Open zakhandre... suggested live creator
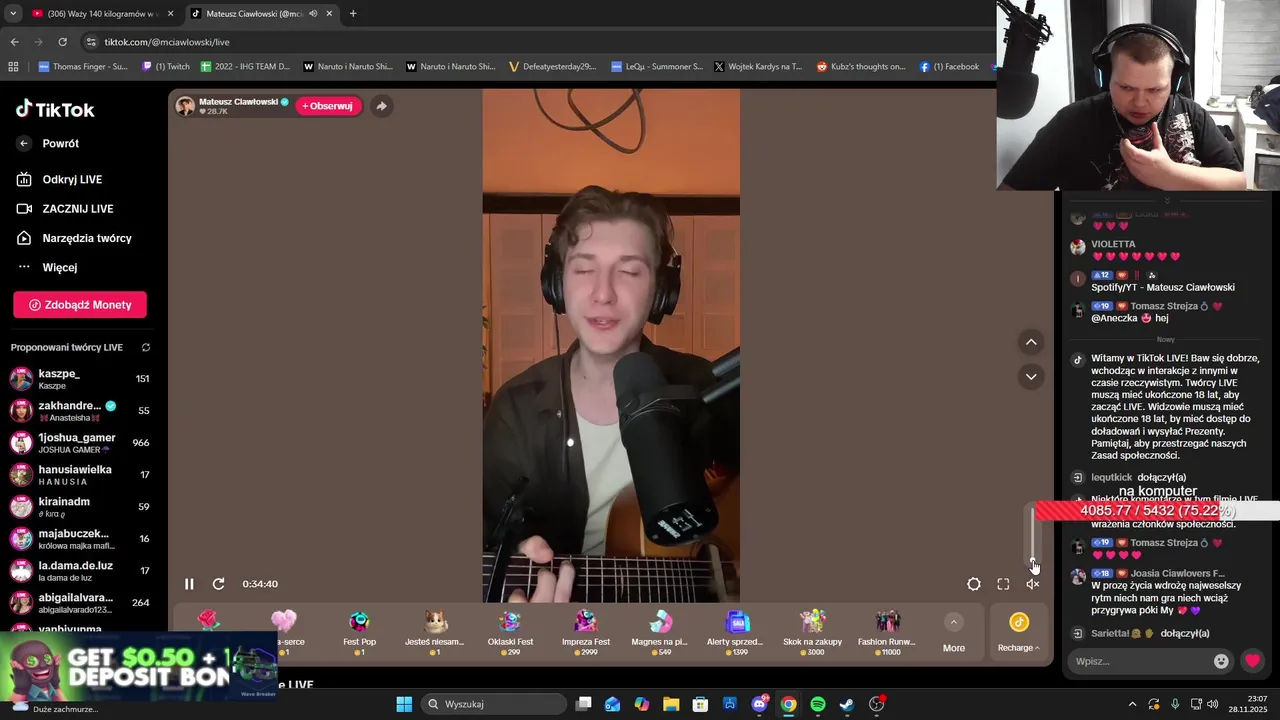The image size is (1280, 720). pyautogui.click(x=80, y=410)
